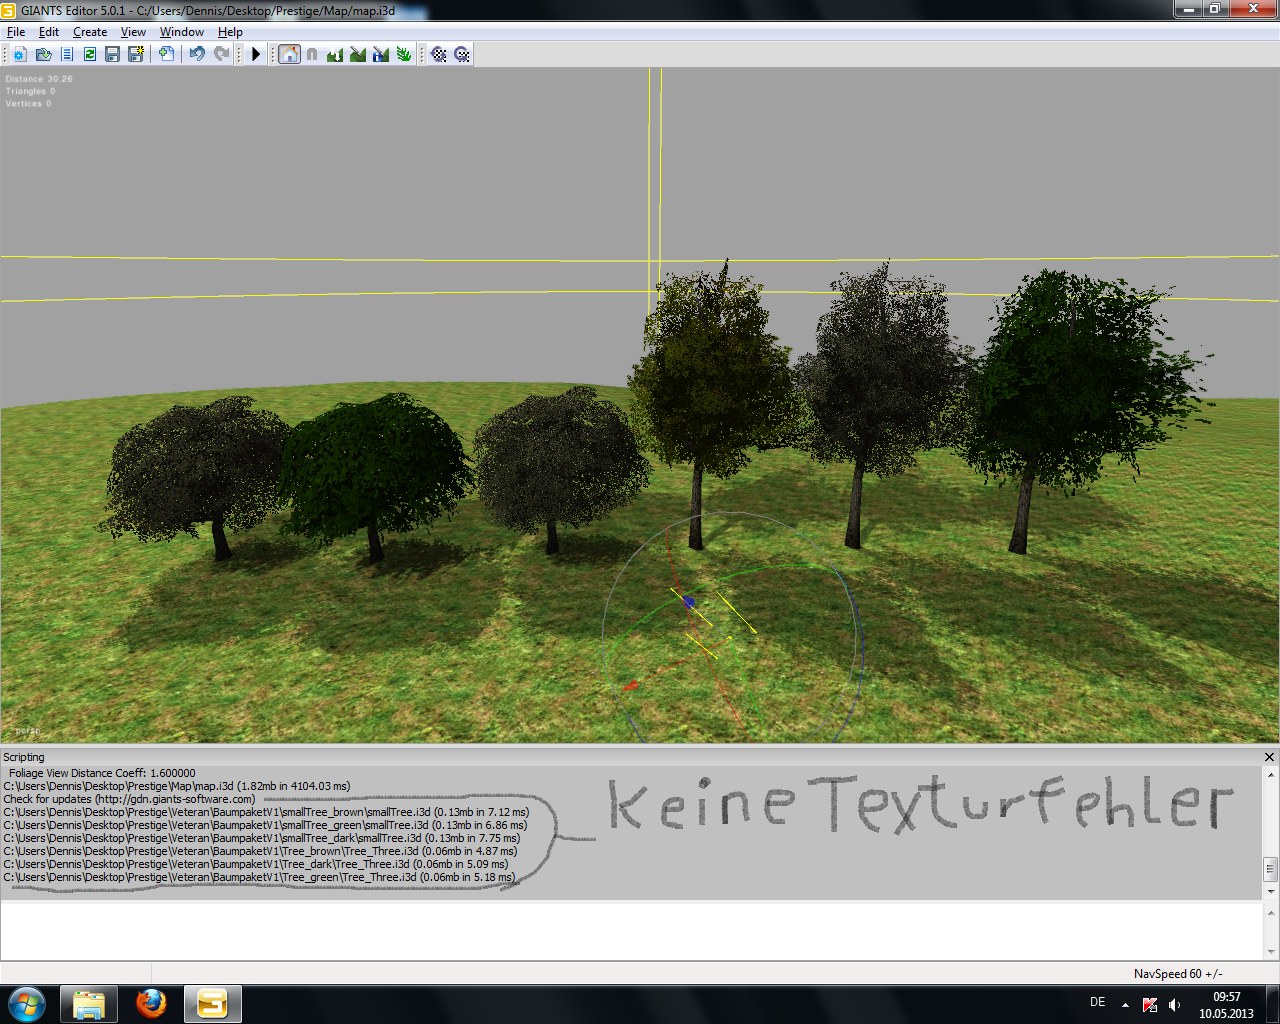Click the script input scrollbar down arrow
Screen dimensions: 1280x1024
click(1271, 951)
